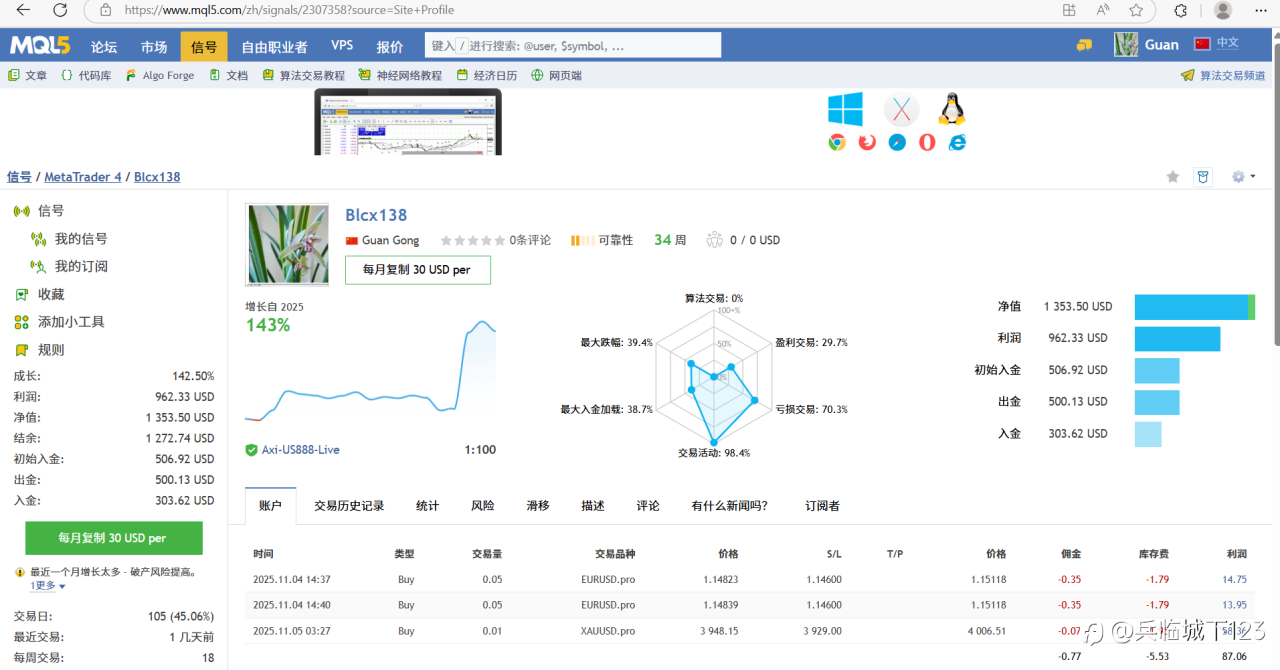Open the 算法交易频道 link
The height and width of the screenshot is (670, 1280).
[x=1223, y=75]
